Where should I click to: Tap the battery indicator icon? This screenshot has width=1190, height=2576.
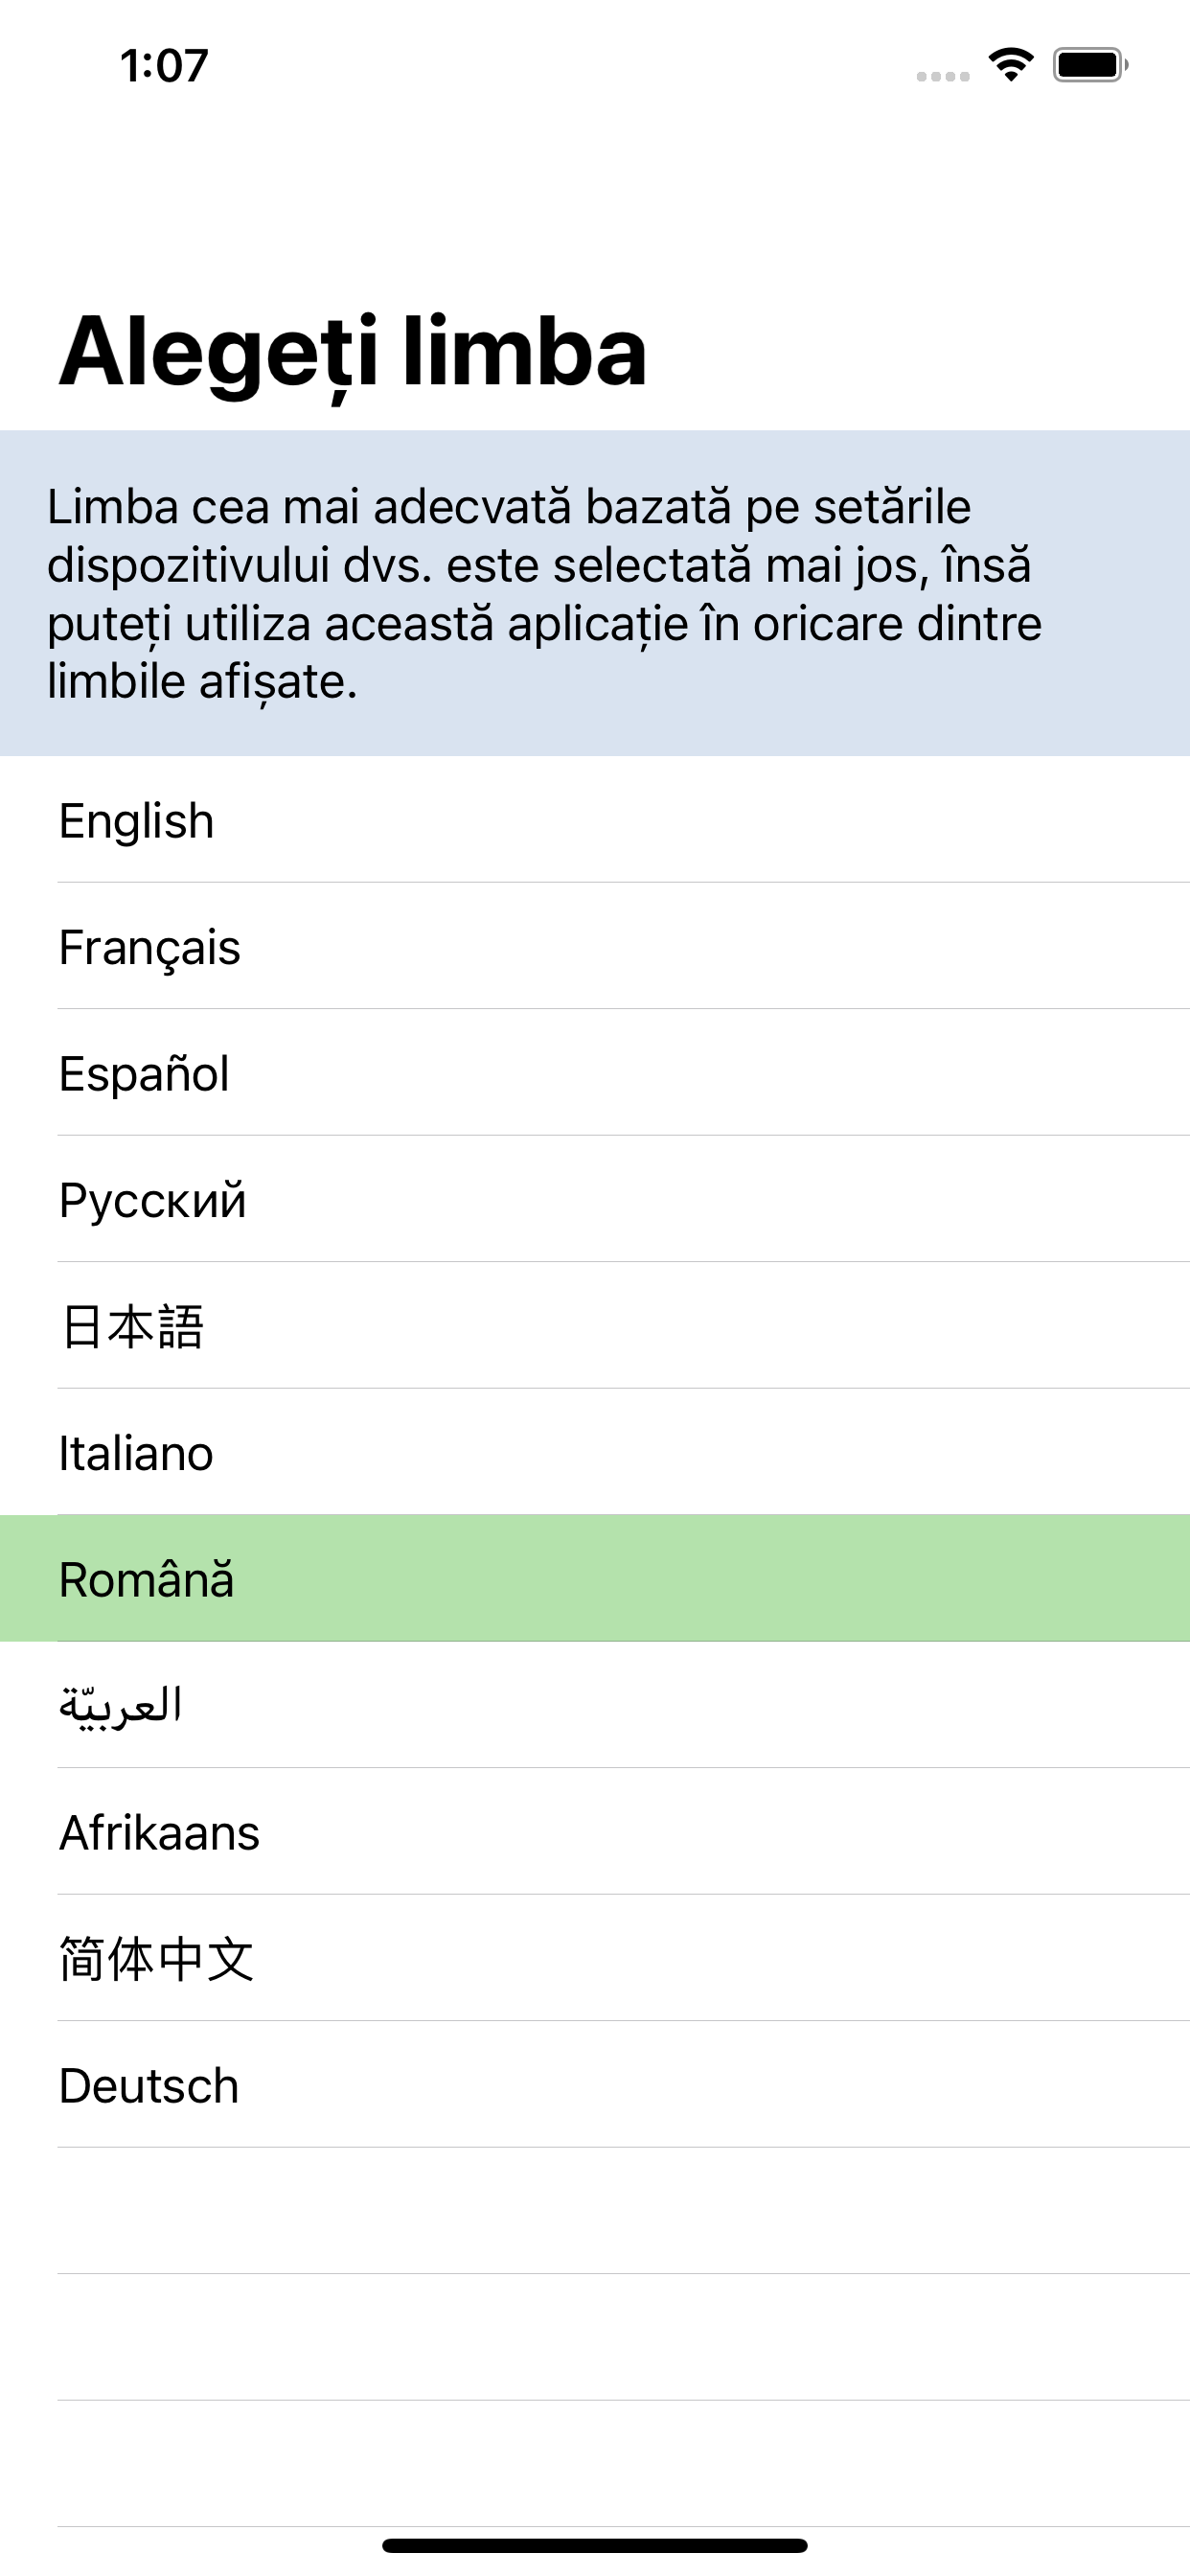pyautogui.click(x=1090, y=65)
